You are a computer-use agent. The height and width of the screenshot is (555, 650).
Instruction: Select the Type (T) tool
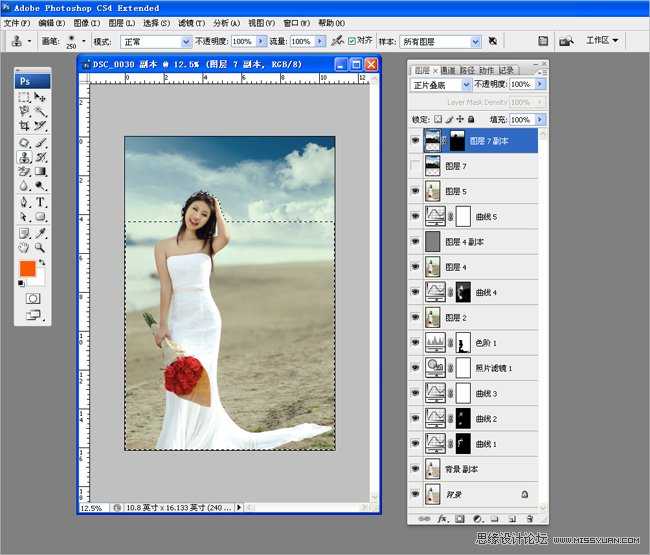click(41, 201)
